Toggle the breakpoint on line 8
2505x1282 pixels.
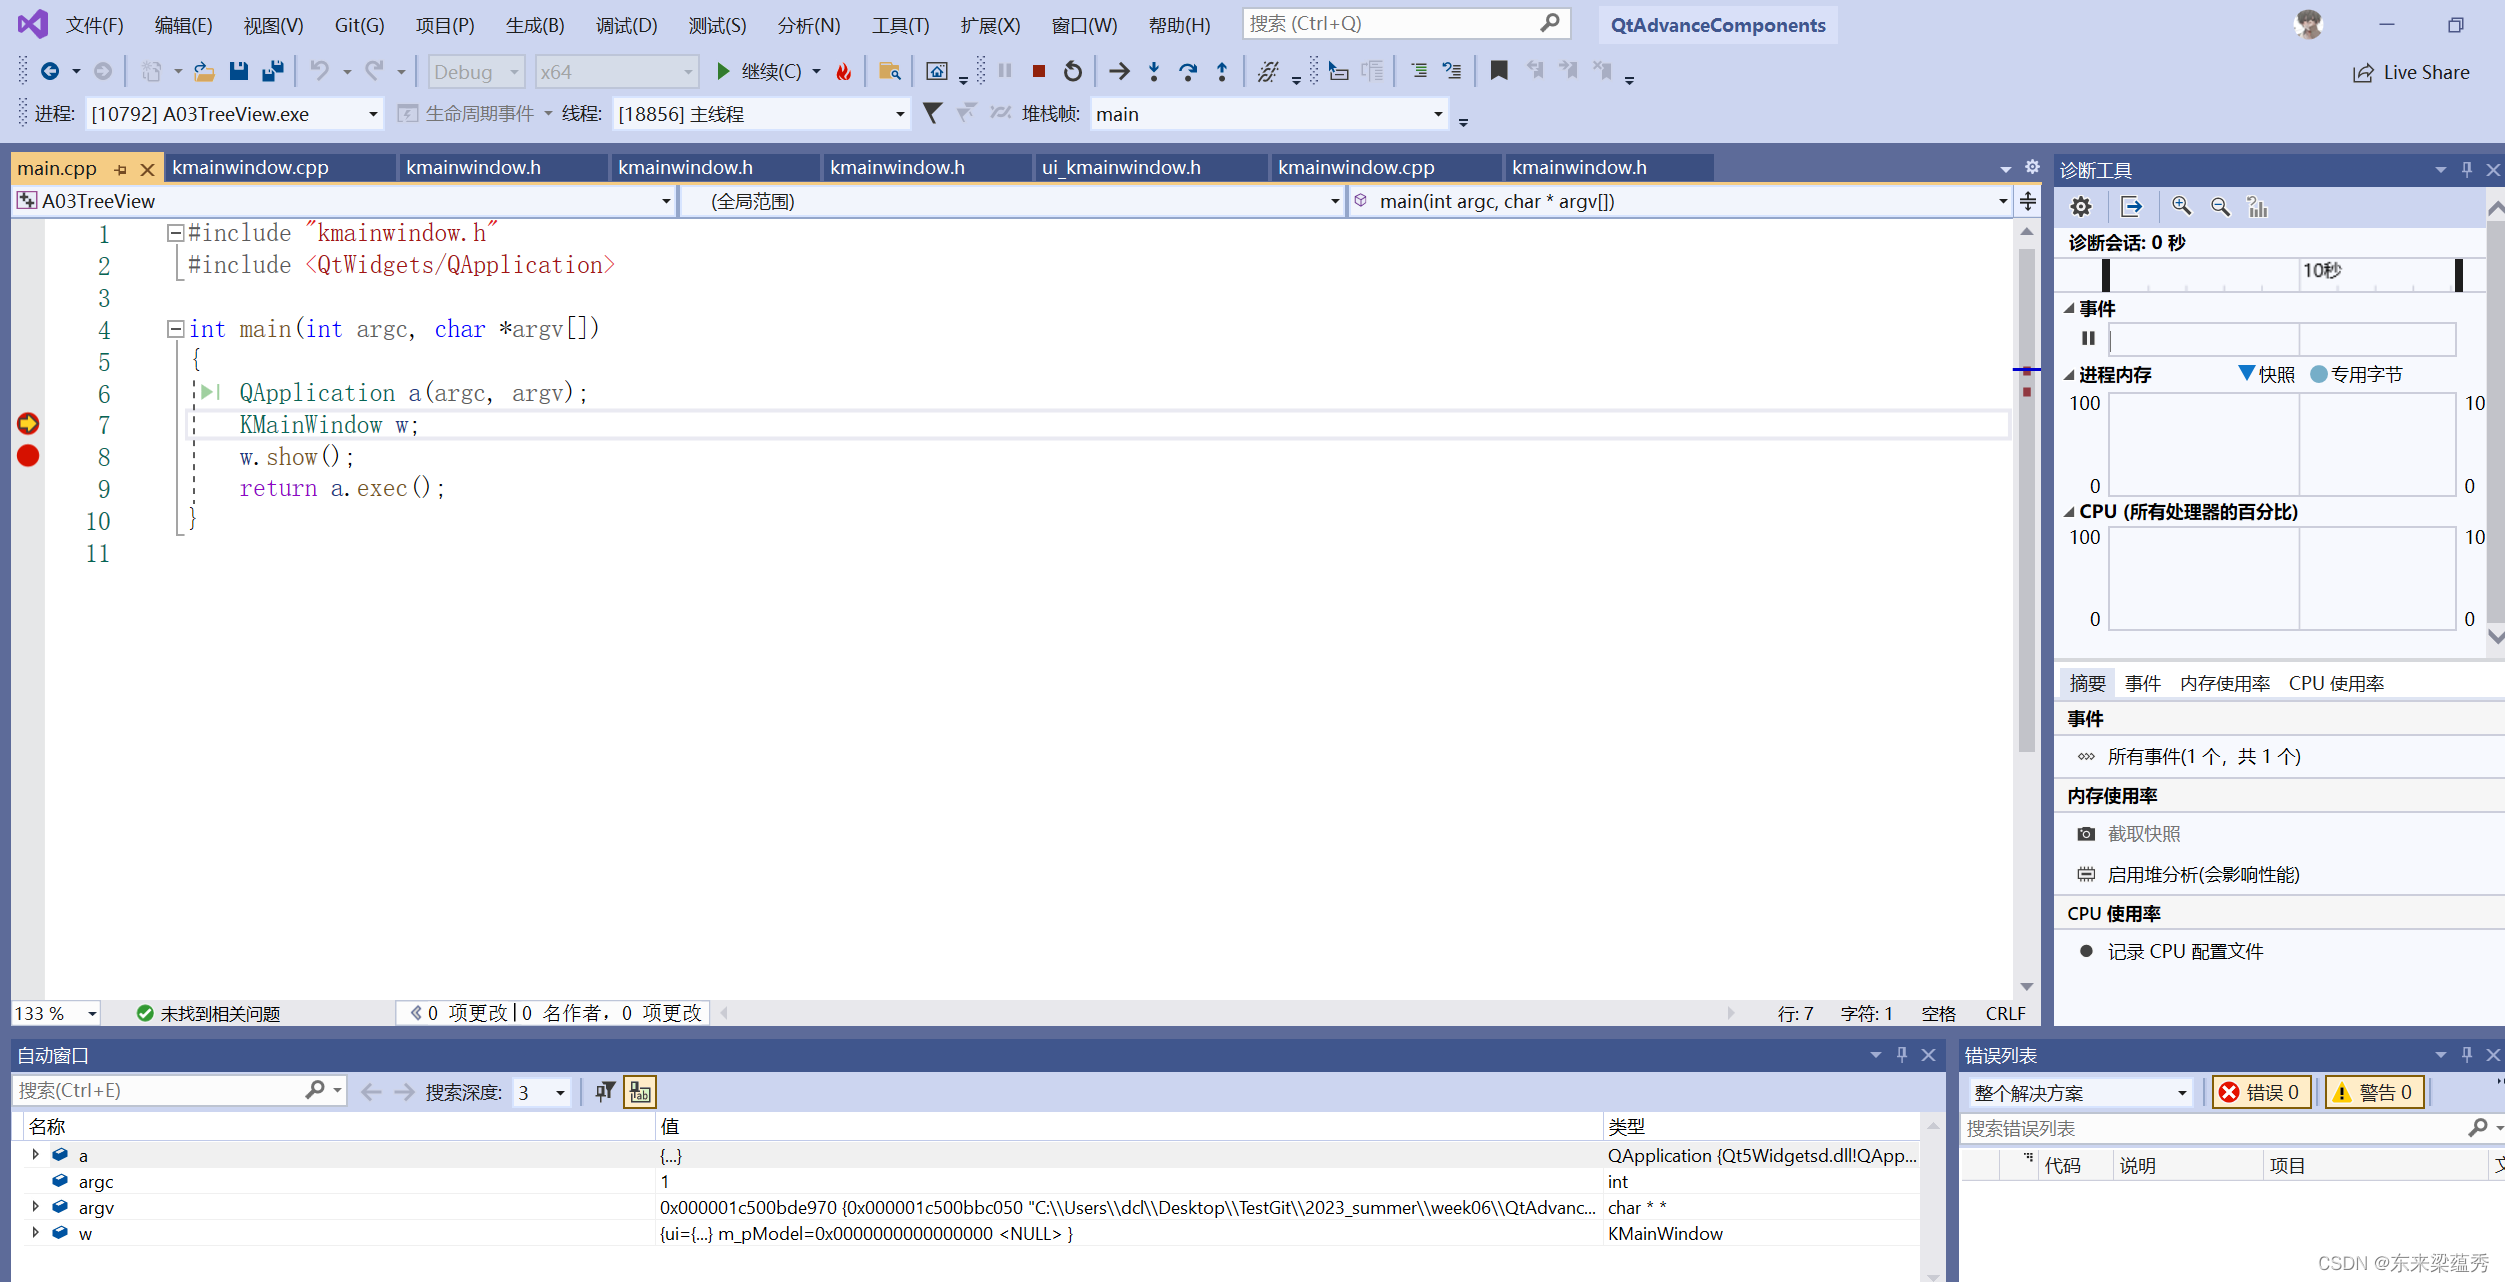[28, 456]
